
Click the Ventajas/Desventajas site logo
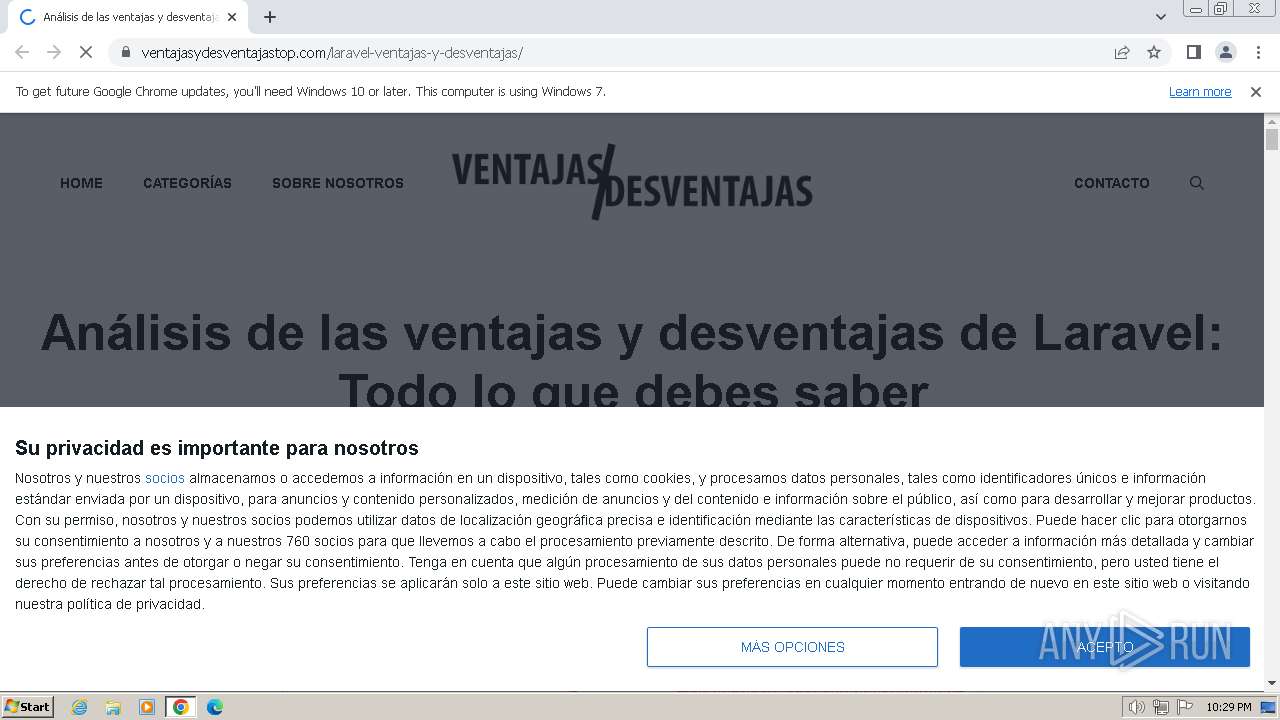632,182
